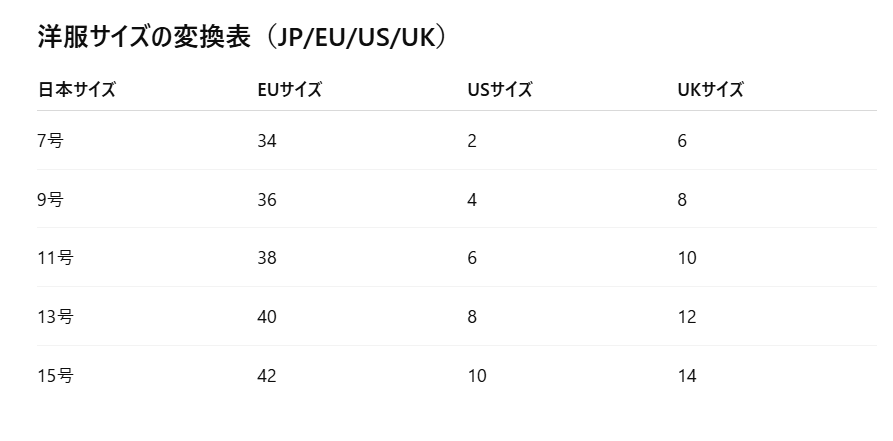This screenshot has height=441, width=893.
Task: Click EU size 38 cell
Action: coord(267,258)
